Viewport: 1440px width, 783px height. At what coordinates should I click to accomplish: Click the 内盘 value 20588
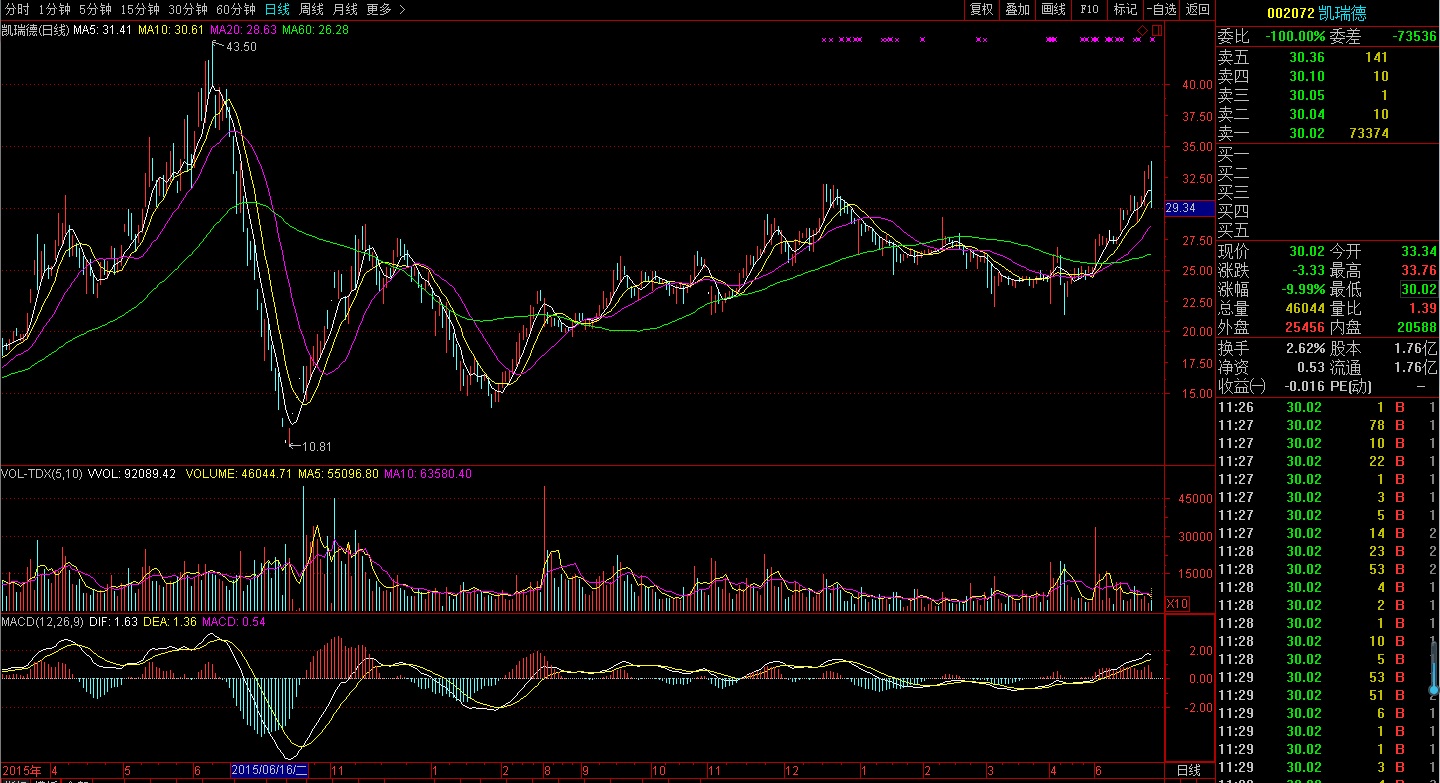1416,327
